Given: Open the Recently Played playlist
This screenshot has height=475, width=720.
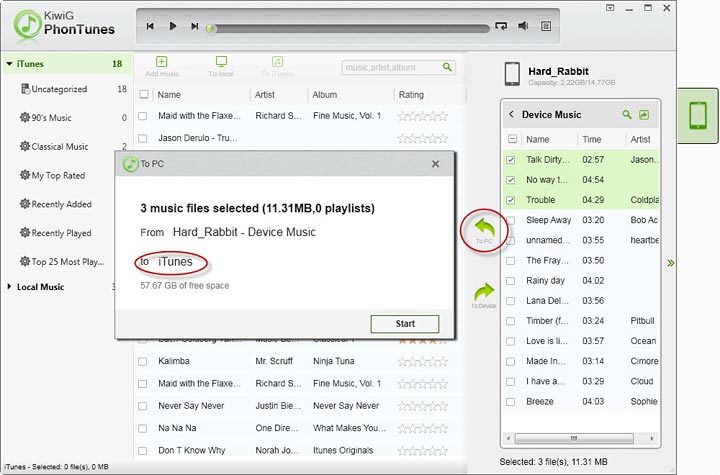Looking at the screenshot, I should coord(61,233).
